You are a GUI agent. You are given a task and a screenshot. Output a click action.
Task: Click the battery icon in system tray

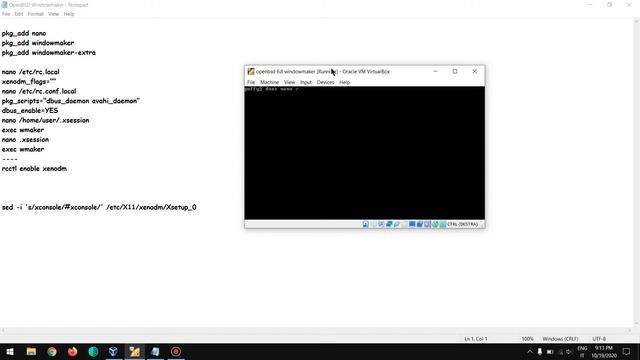point(550,351)
